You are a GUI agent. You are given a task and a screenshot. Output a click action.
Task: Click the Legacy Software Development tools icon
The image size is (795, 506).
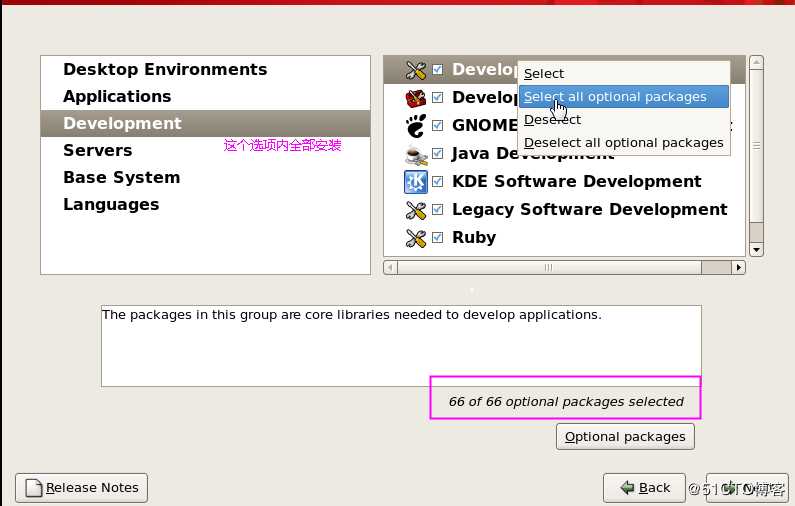[x=416, y=209]
